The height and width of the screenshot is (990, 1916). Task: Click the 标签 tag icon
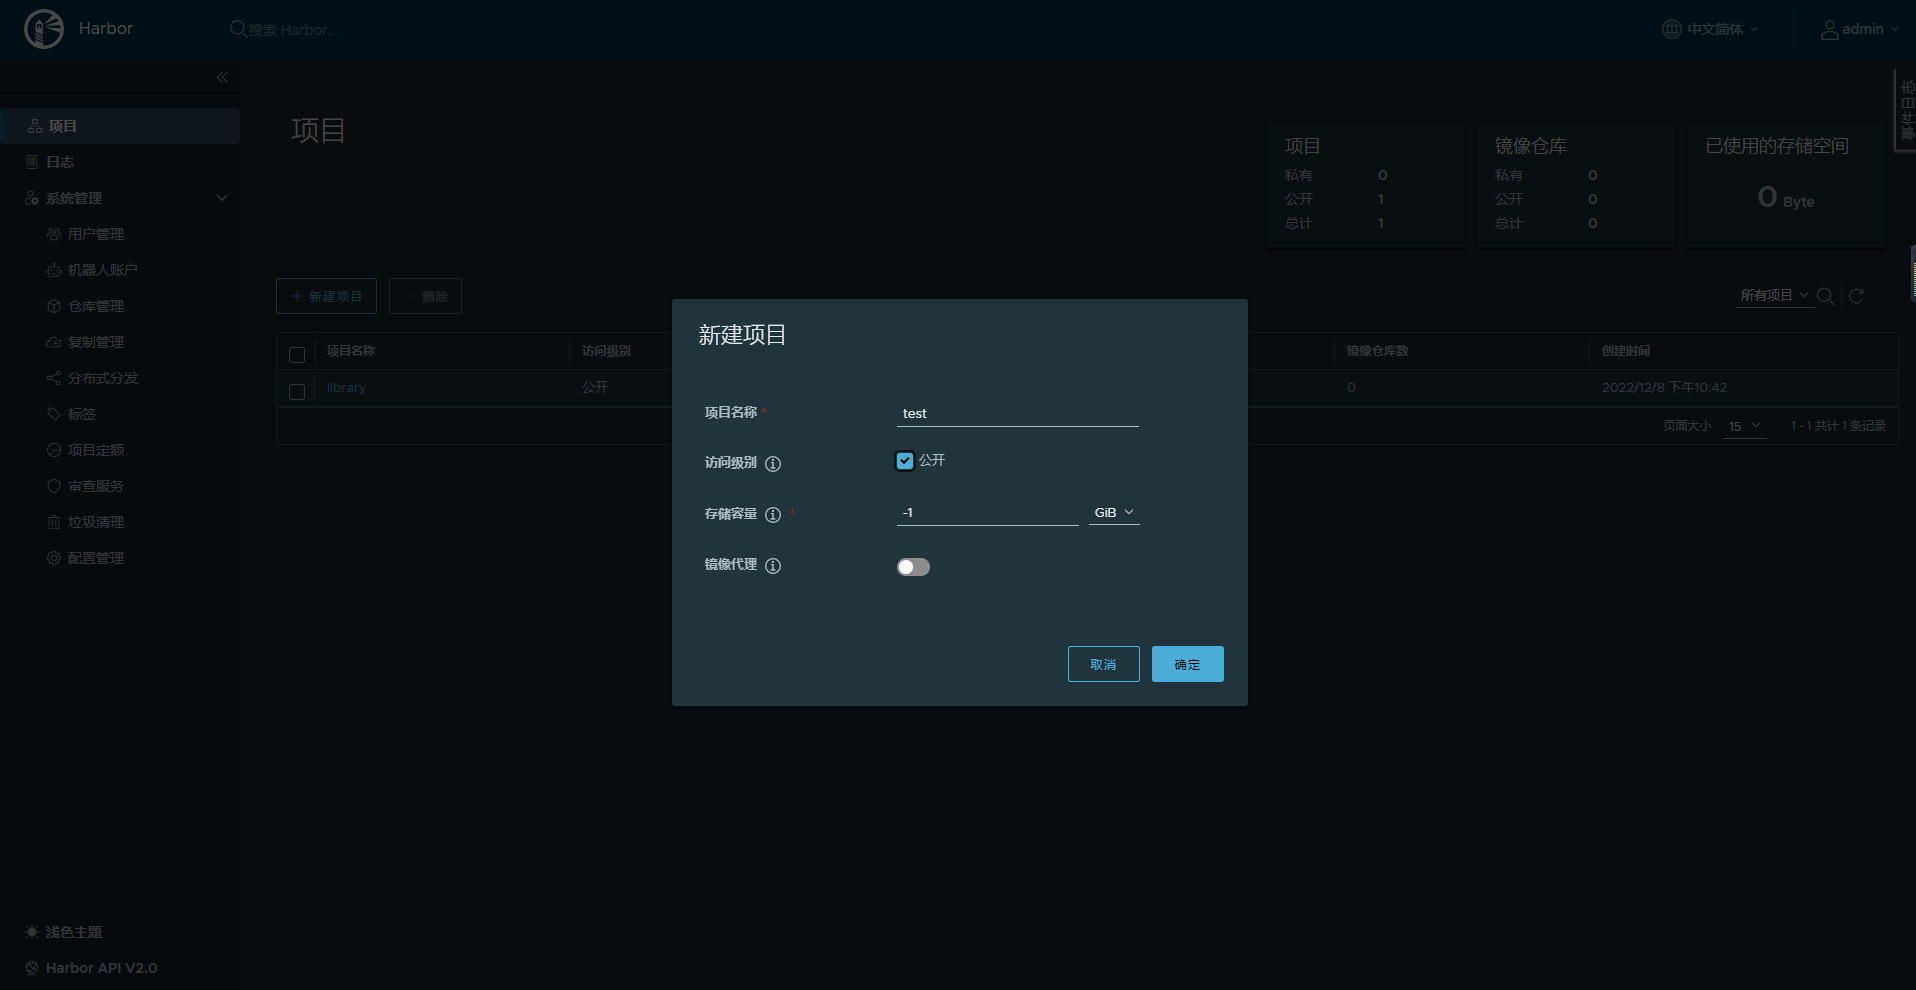click(54, 414)
